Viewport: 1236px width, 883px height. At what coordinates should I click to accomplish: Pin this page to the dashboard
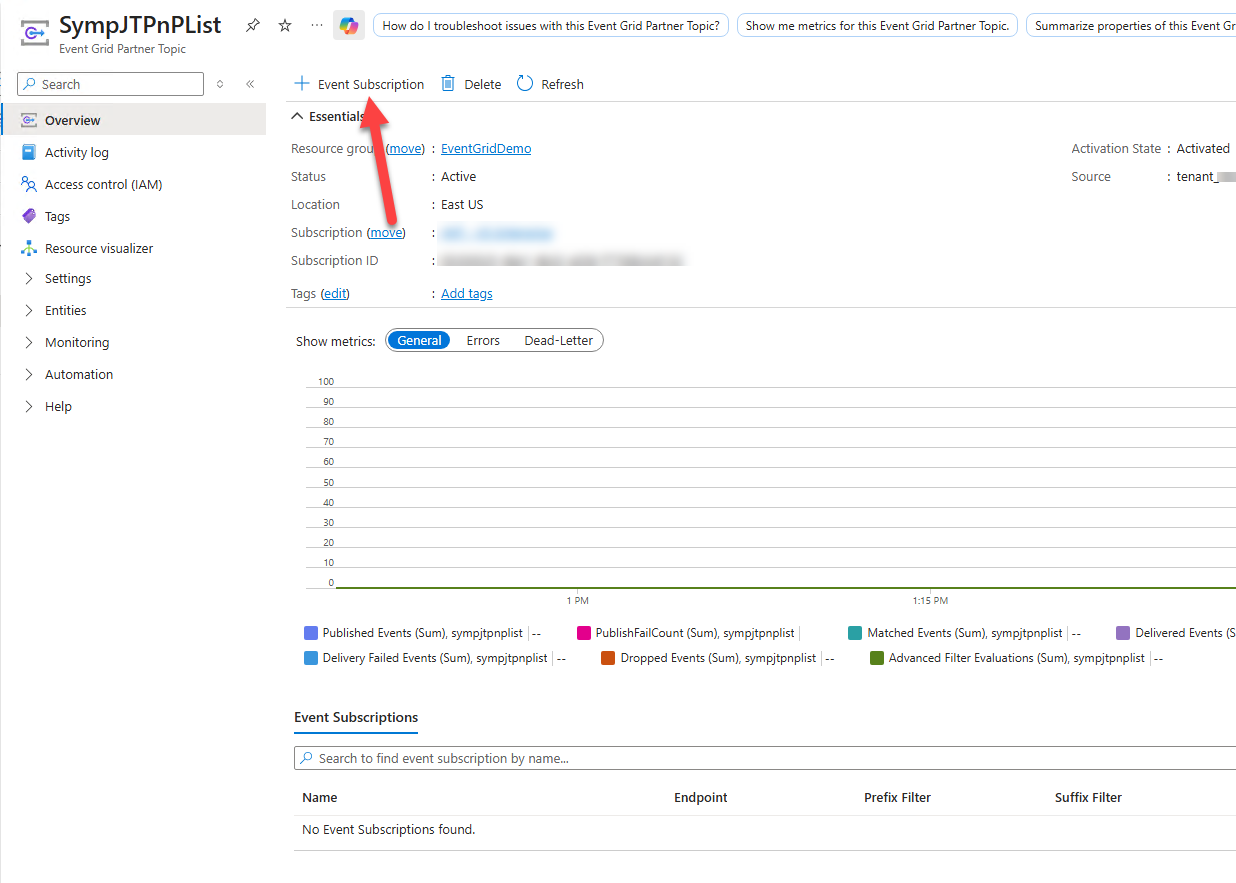click(252, 25)
